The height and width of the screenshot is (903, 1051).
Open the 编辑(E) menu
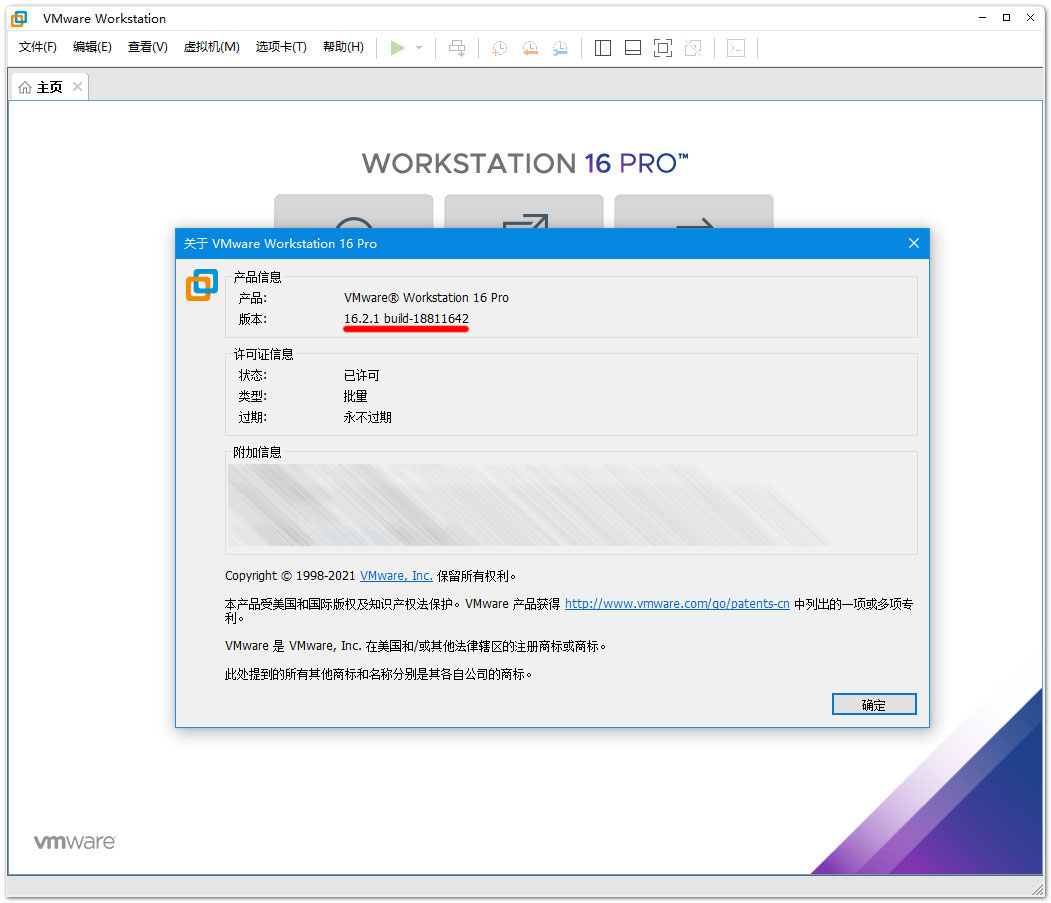[x=92, y=47]
